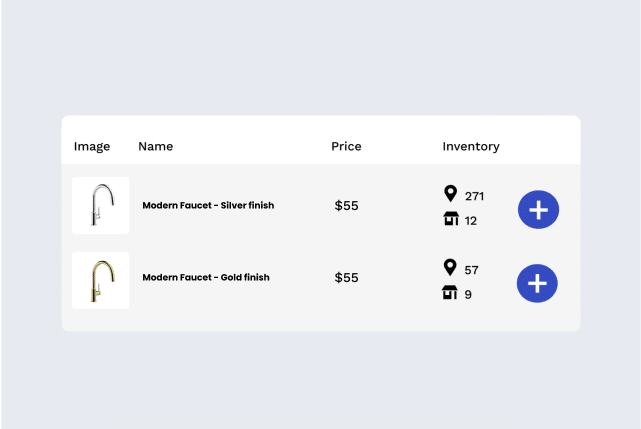Open the silver faucet thumbnail image

[101, 205]
